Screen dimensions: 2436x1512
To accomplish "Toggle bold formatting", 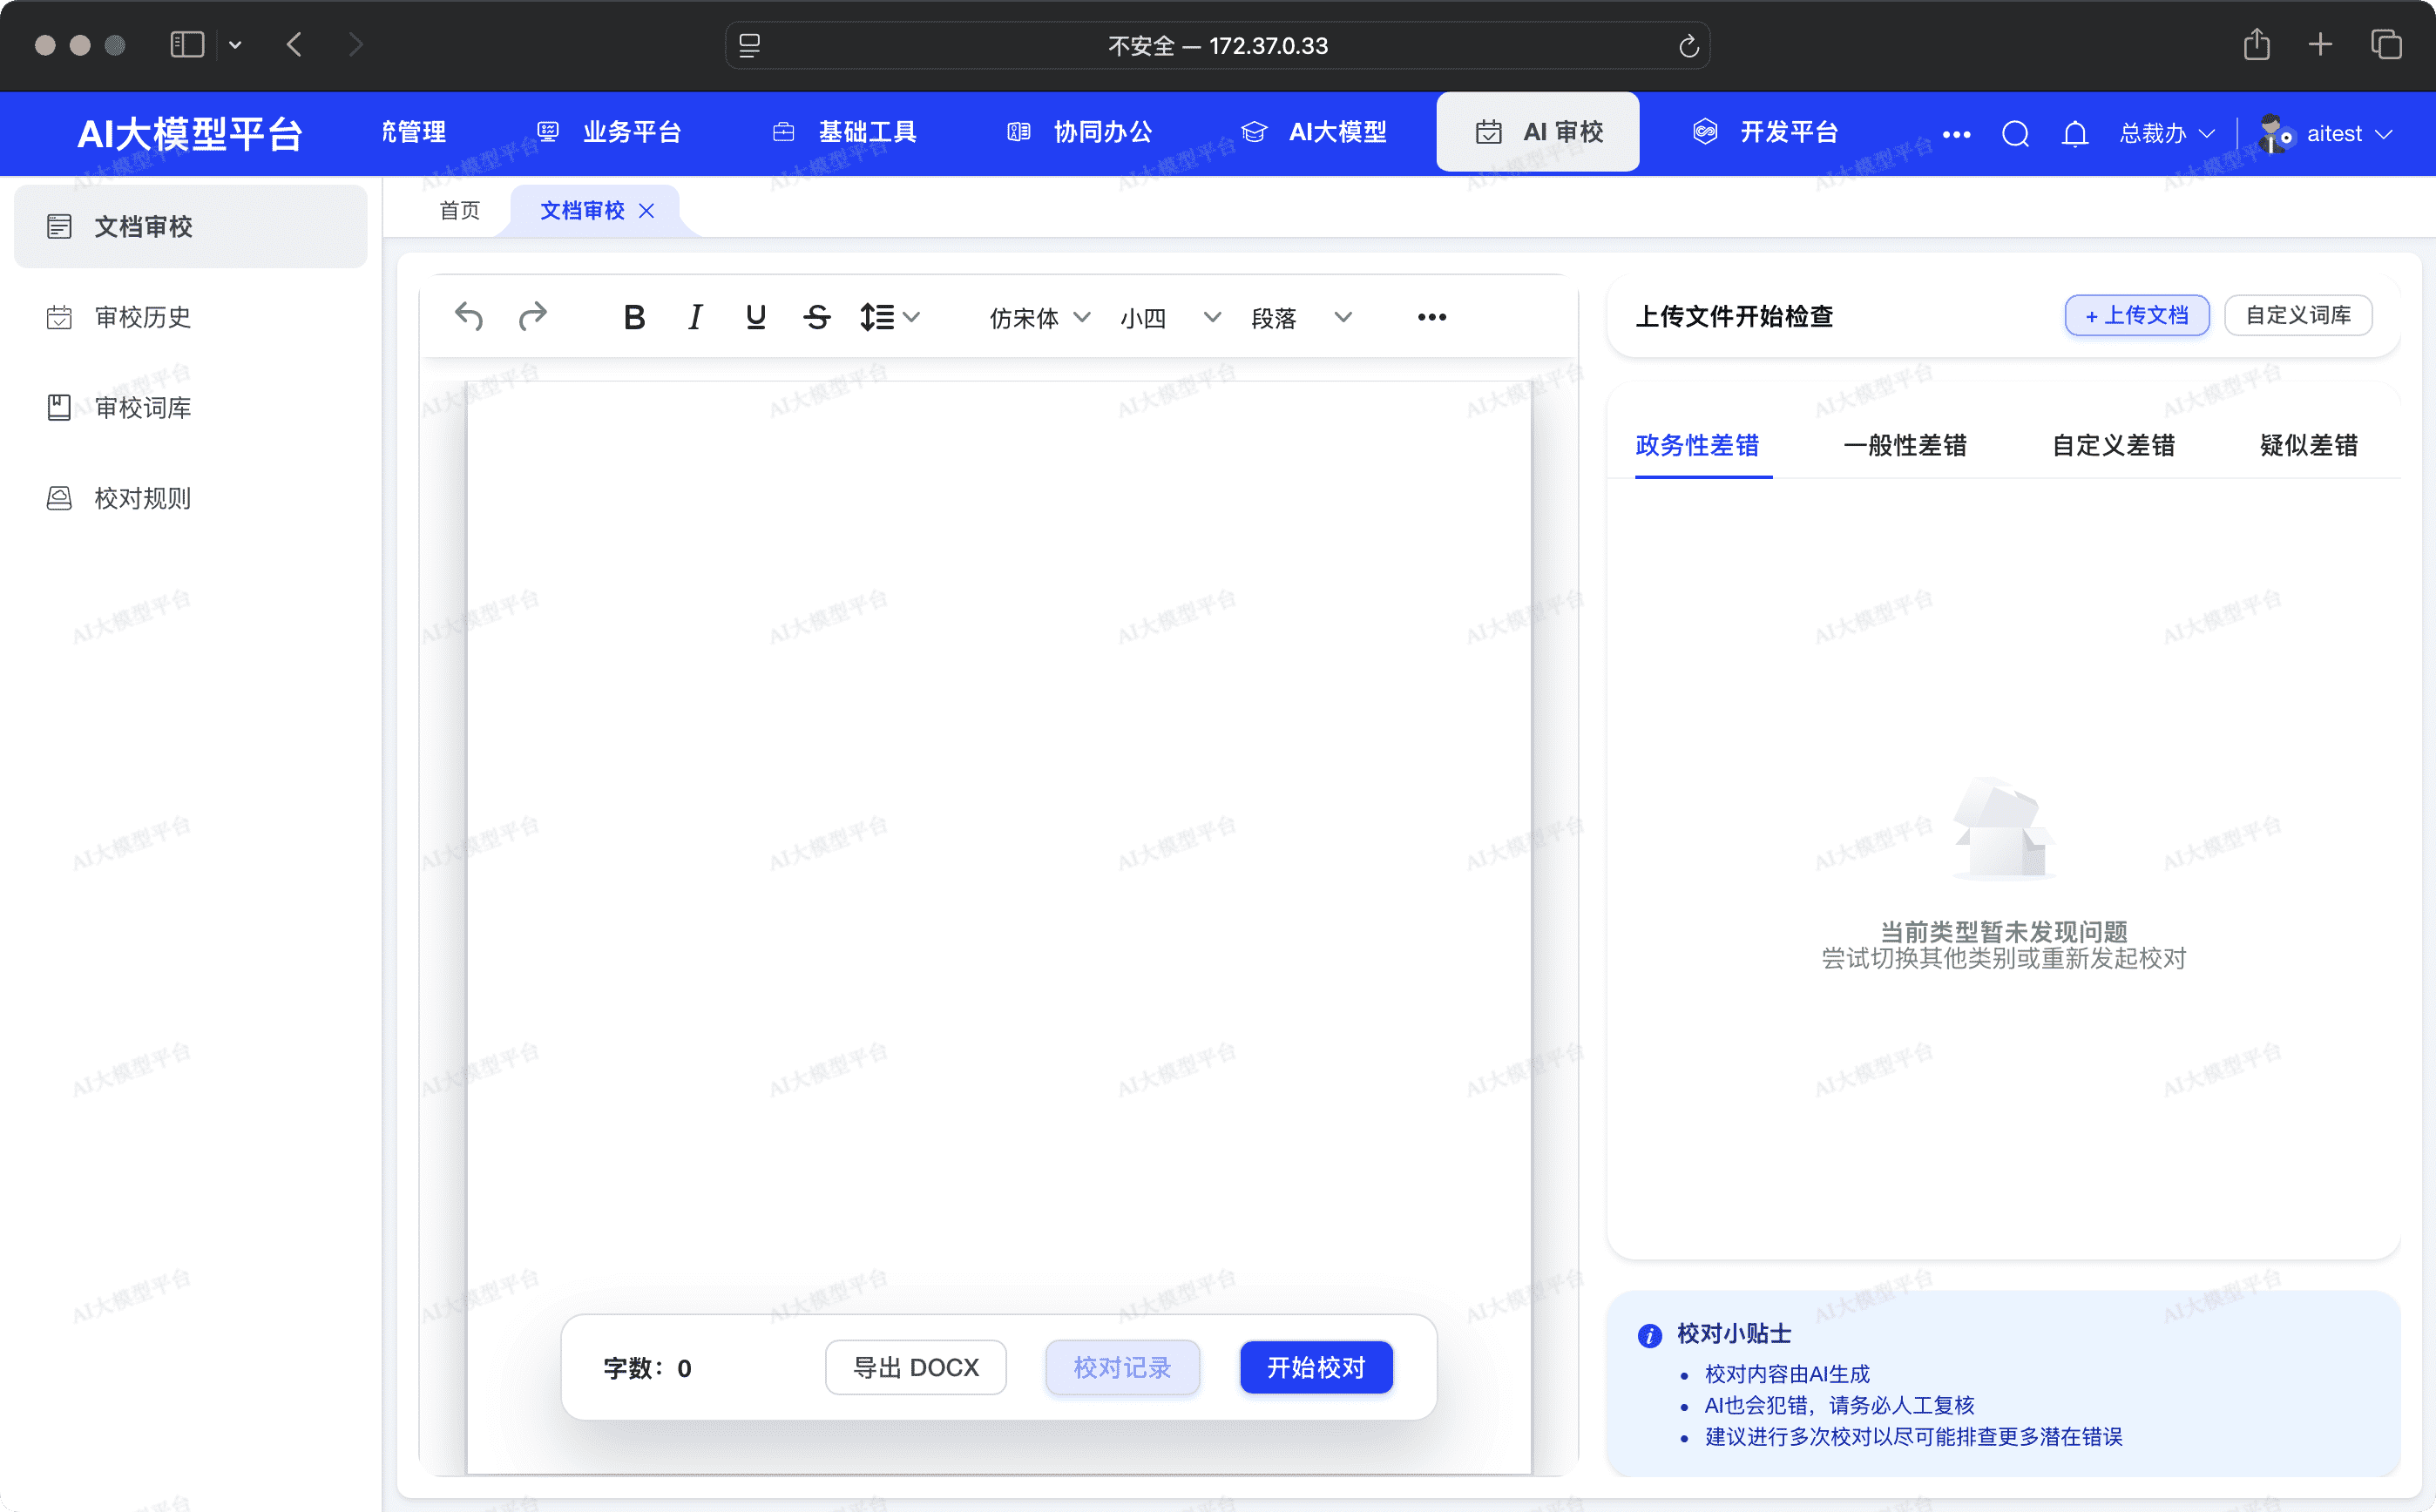I will point(634,317).
